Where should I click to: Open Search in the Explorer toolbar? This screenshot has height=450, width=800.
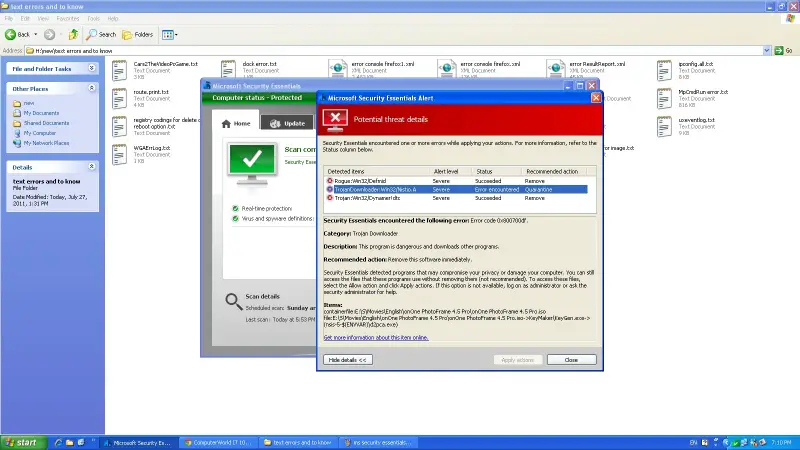(101, 34)
